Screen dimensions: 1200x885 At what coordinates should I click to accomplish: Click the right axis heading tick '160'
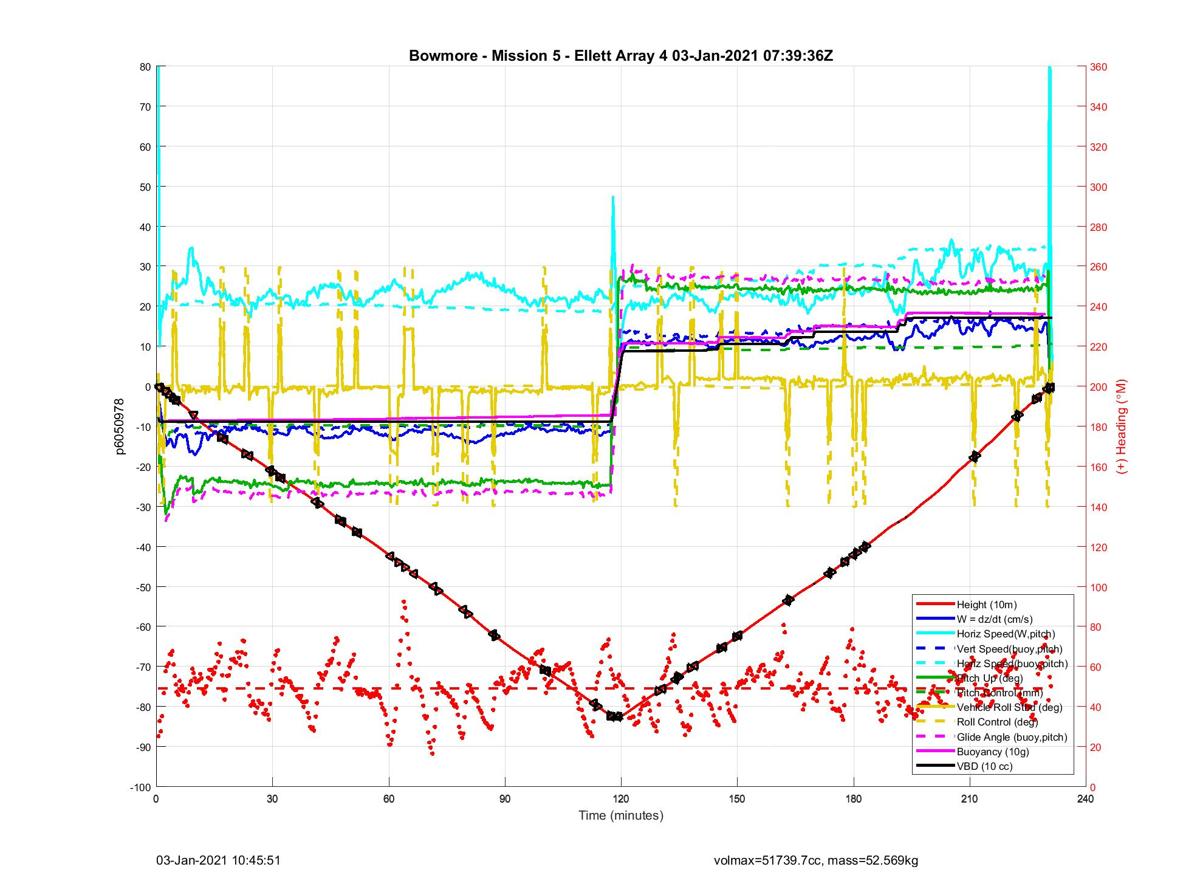pyautogui.click(x=1099, y=467)
